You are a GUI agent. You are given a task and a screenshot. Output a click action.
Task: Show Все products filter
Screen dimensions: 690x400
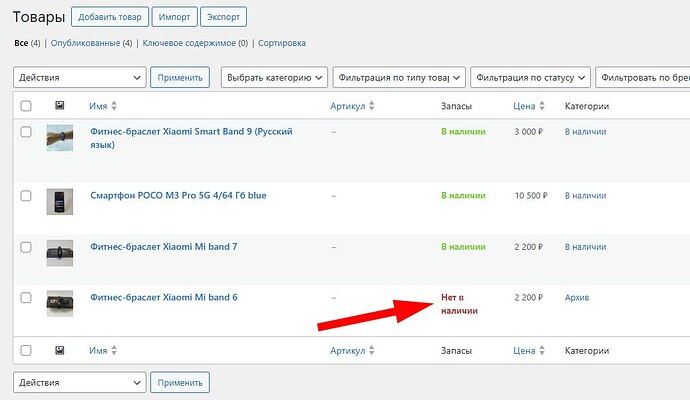pos(21,43)
